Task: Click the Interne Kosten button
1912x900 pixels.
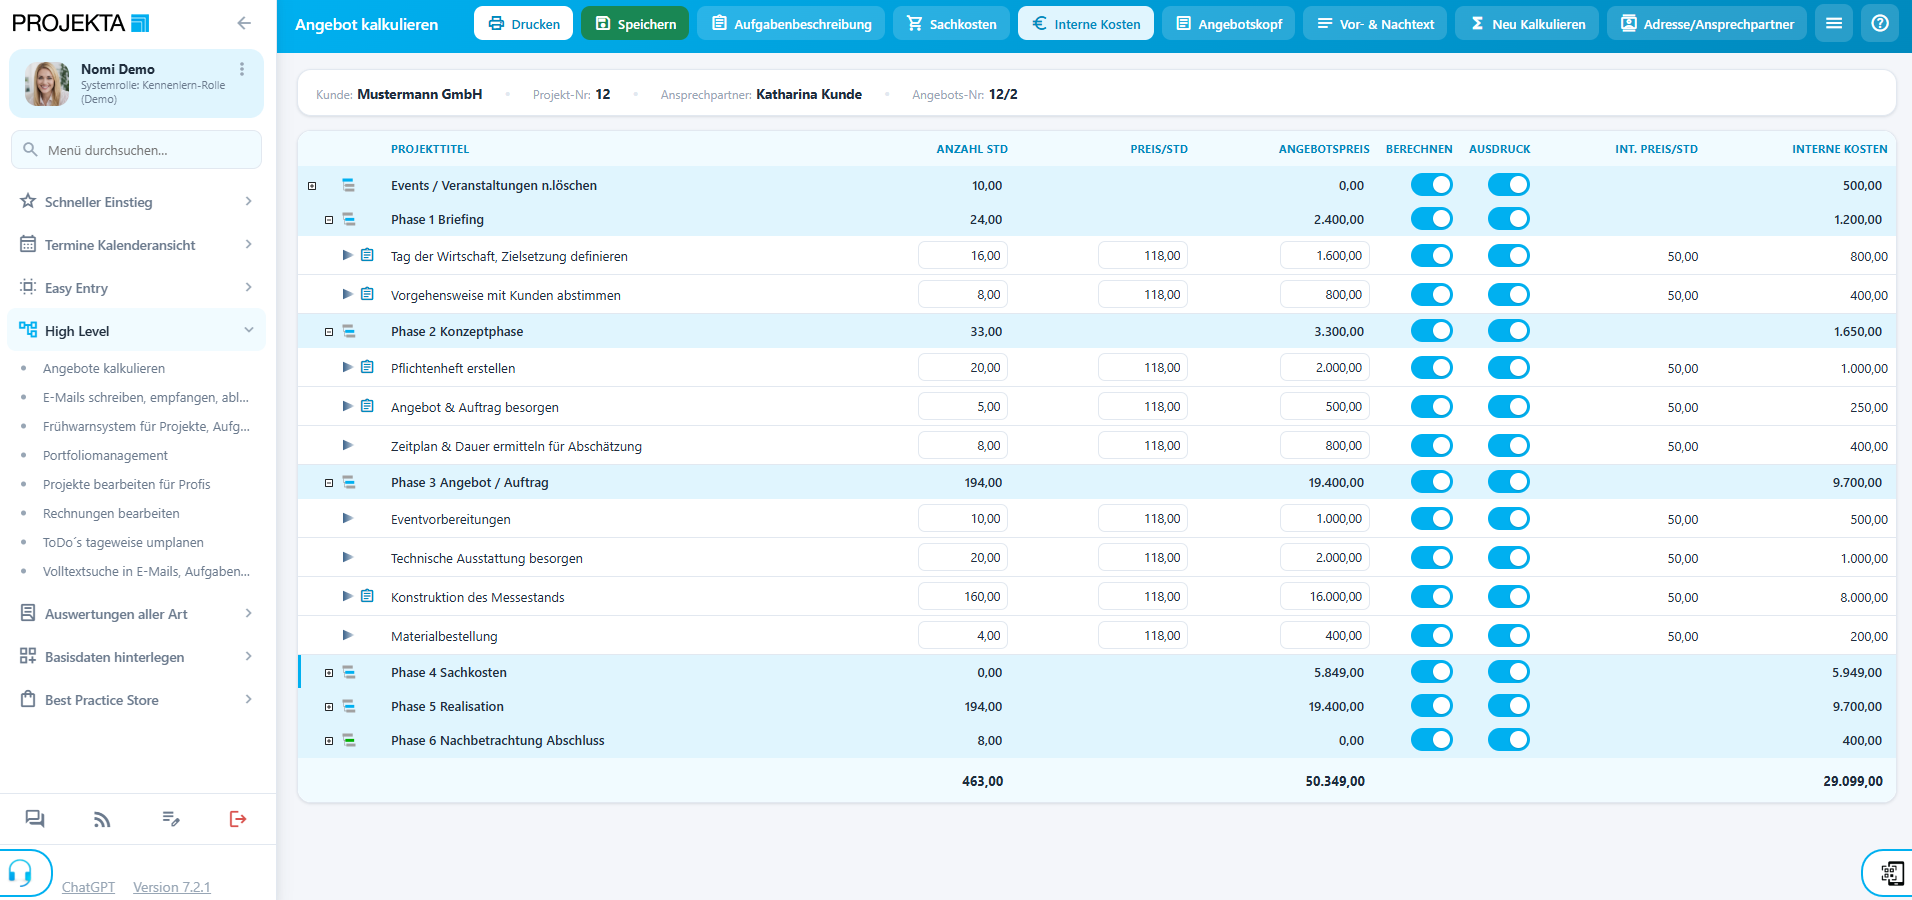Action: tap(1085, 23)
